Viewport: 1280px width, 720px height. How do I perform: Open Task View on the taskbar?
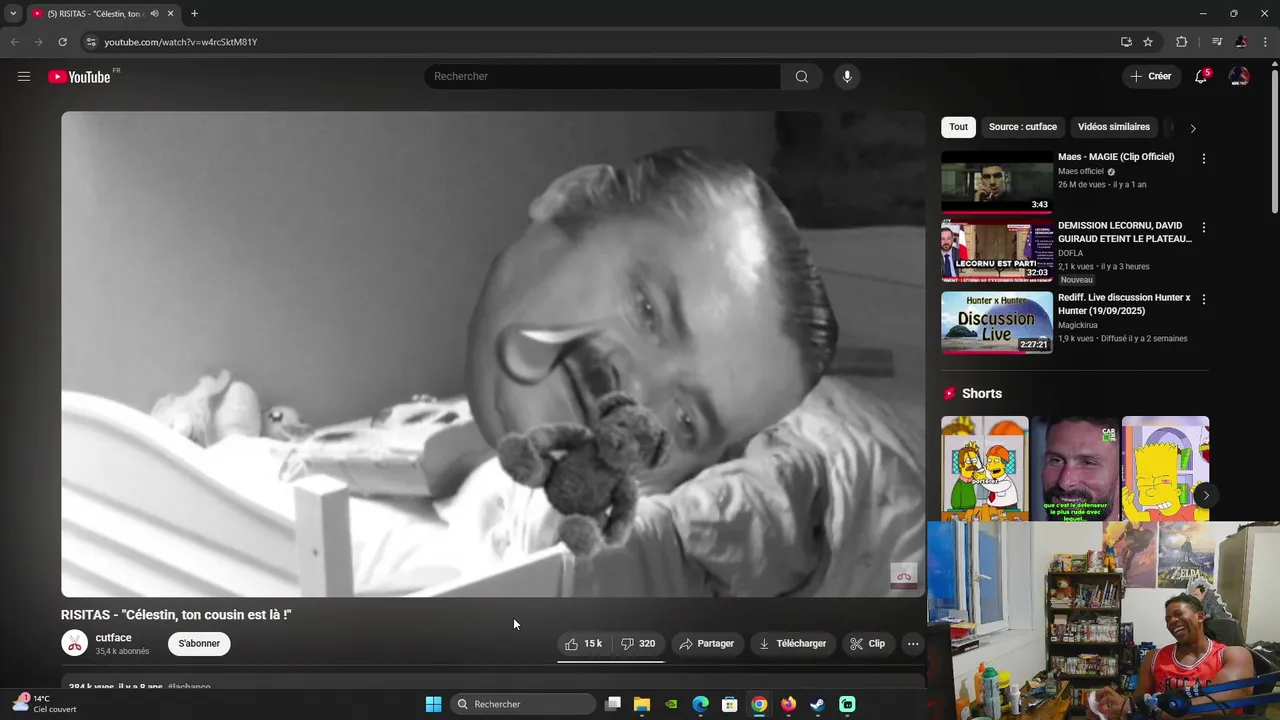click(613, 704)
